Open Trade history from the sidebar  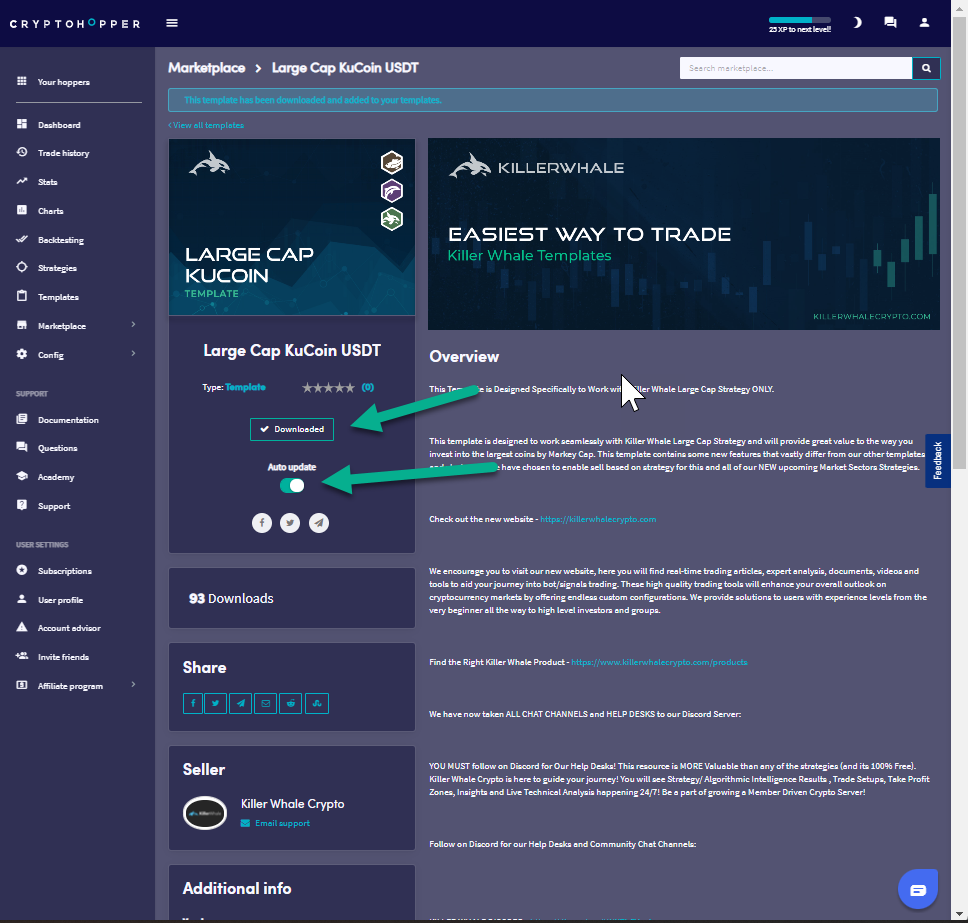[x=63, y=153]
